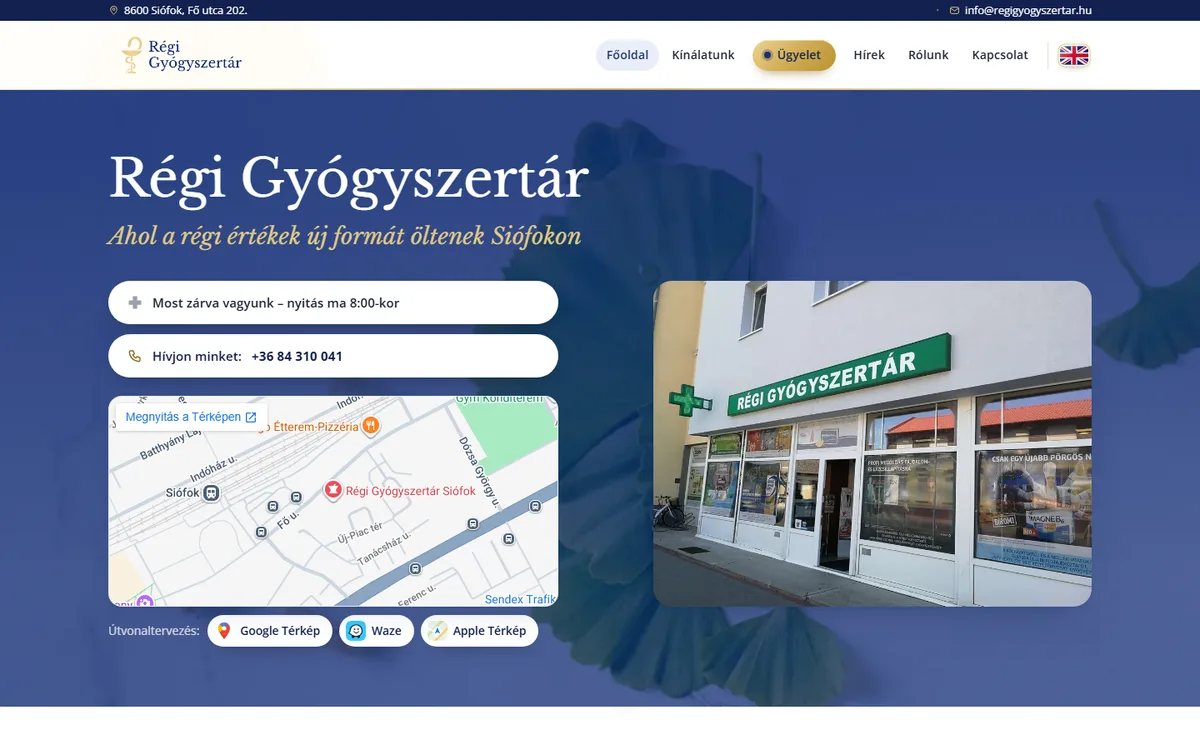
Task: Click the Siófok train station map icon
Action: [x=211, y=493]
